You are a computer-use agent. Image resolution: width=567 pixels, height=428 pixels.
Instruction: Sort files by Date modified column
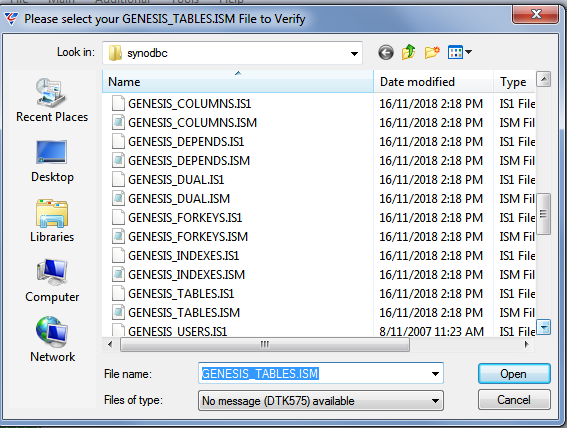(x=434, y=82)
